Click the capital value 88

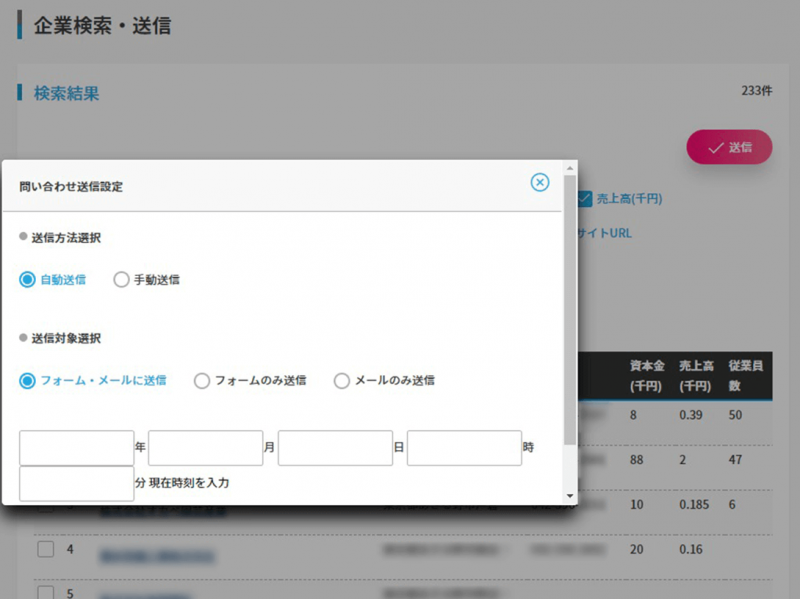[636, 460]
